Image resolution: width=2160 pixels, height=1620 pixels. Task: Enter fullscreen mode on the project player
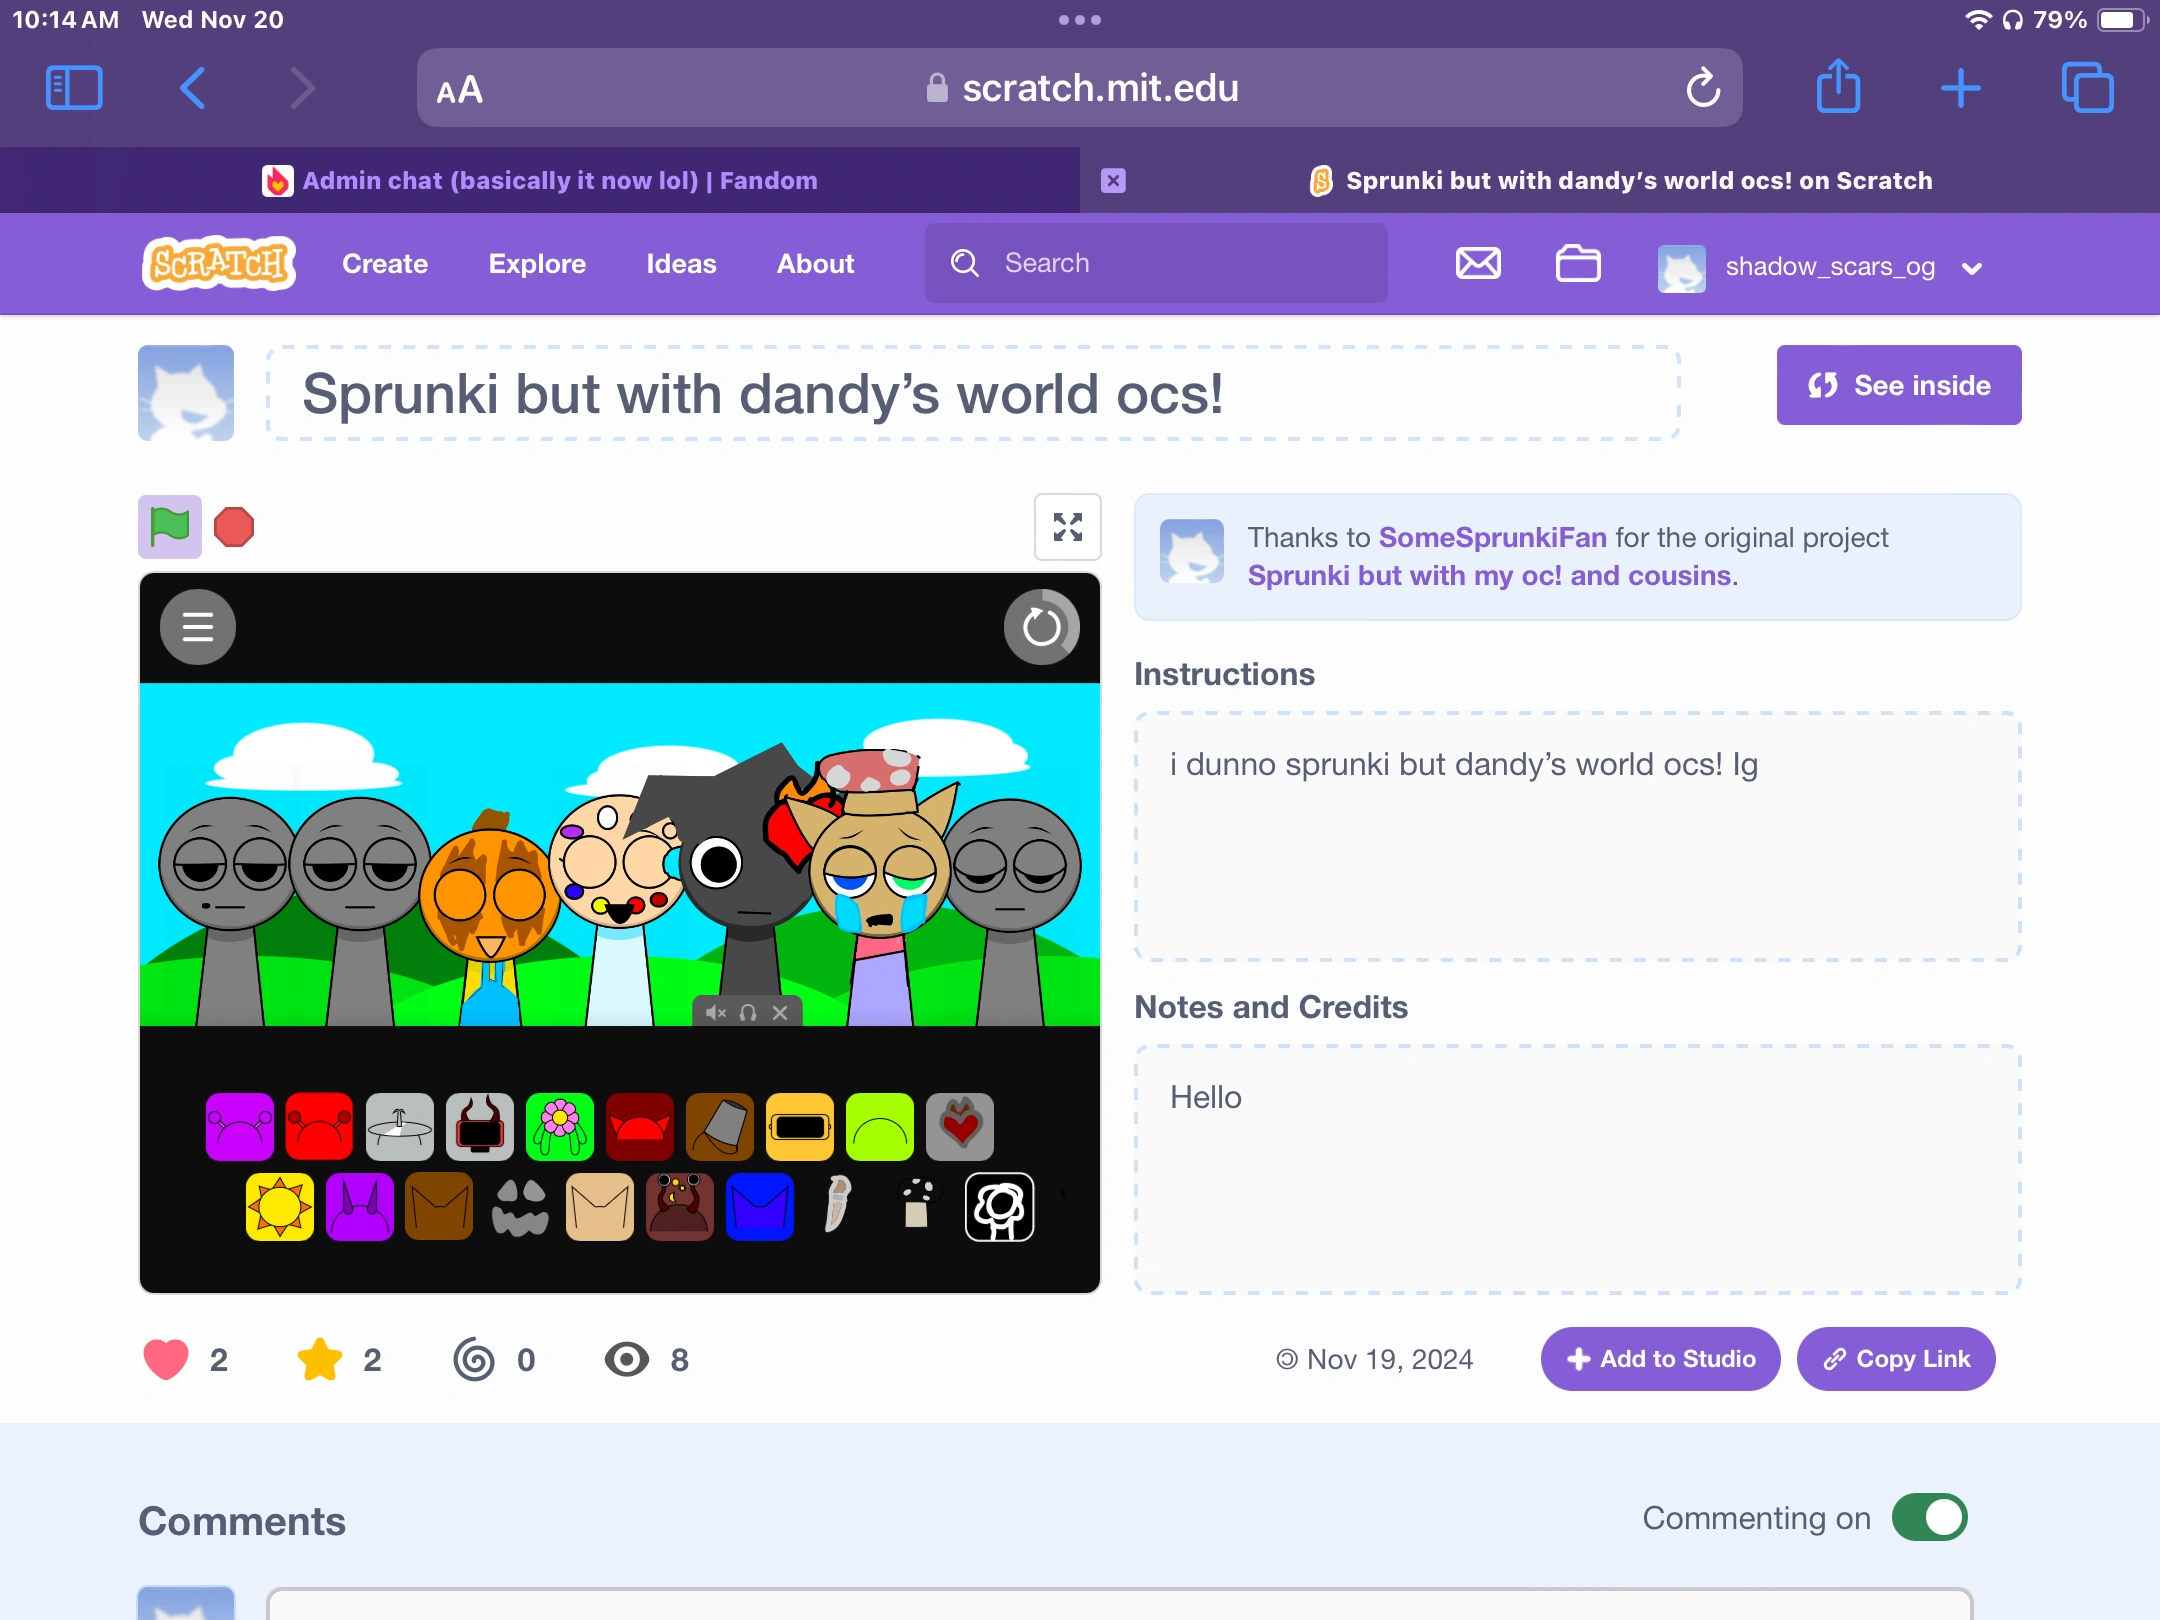1068,527
